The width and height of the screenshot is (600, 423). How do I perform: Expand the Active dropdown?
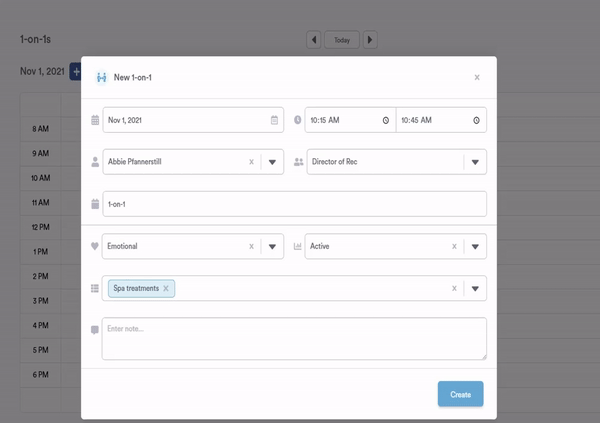coord(475,247)
